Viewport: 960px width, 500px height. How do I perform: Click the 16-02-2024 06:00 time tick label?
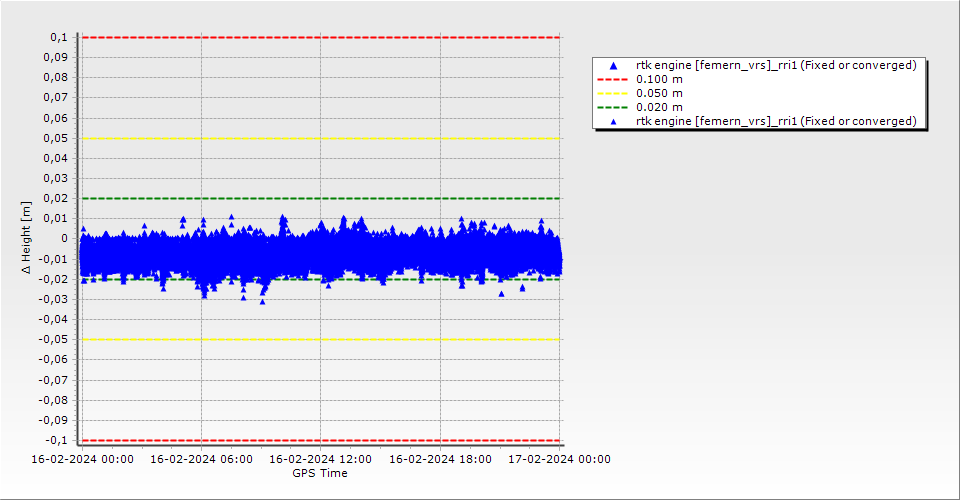(x=202, y=459)
